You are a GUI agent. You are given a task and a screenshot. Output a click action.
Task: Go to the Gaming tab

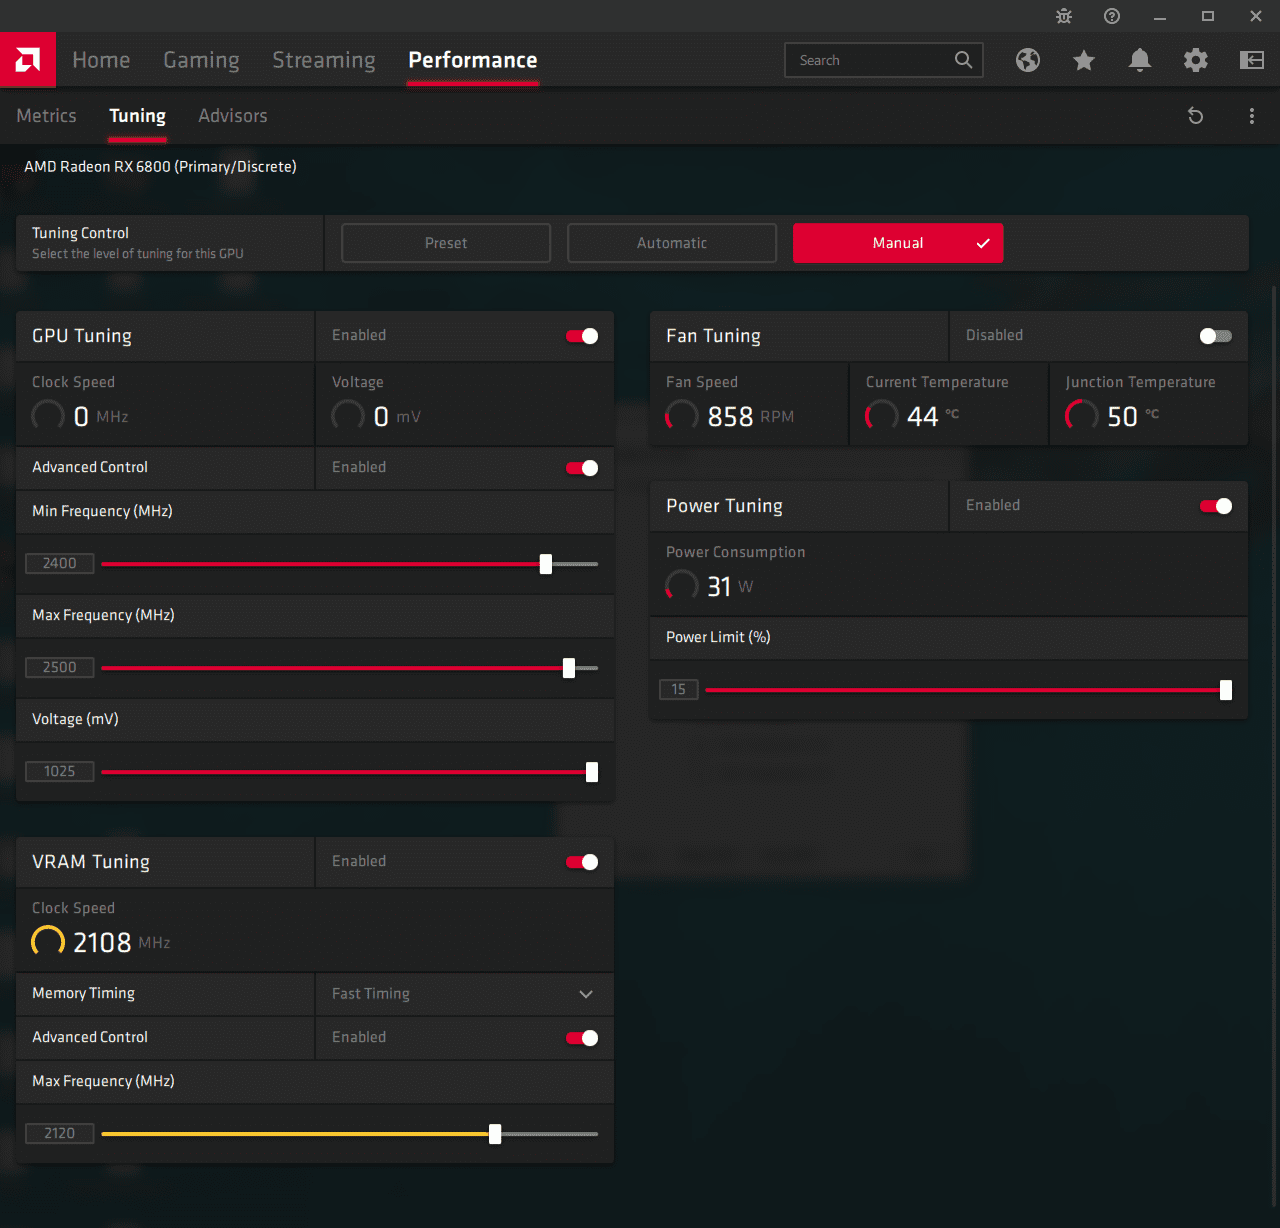[x=201, y=60]
